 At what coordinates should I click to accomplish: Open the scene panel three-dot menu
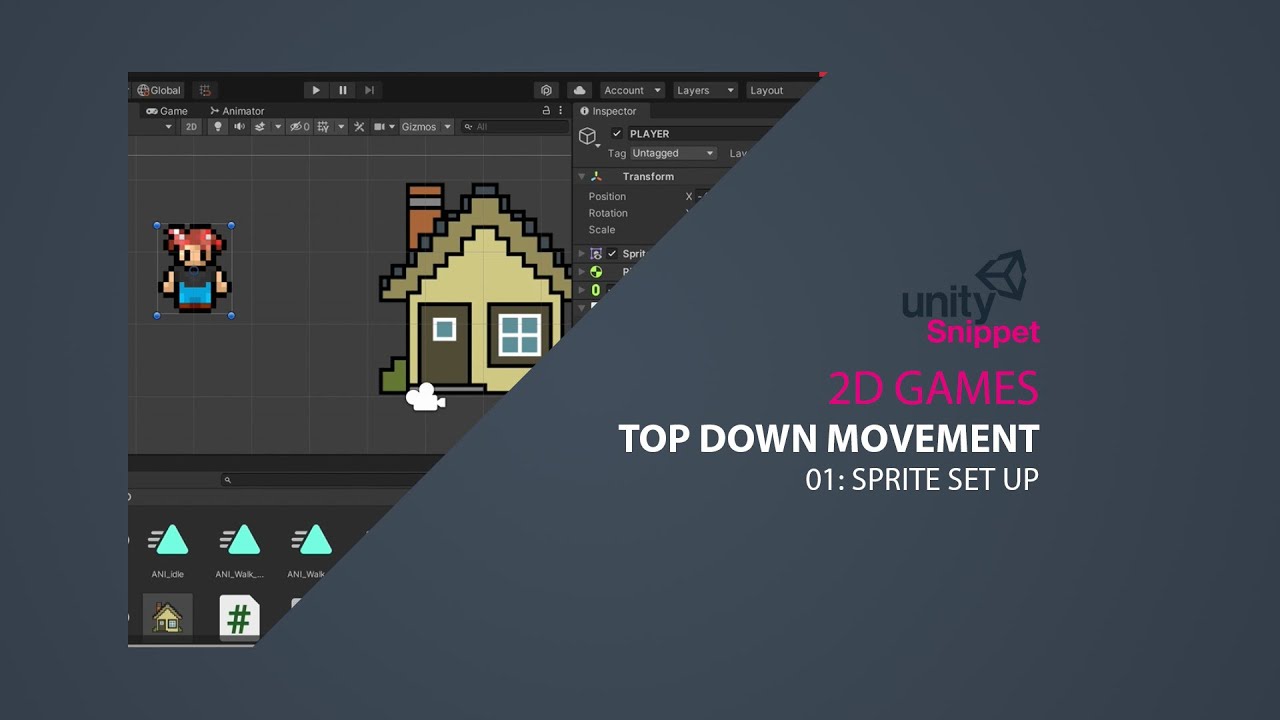click(x=560, y=111)
